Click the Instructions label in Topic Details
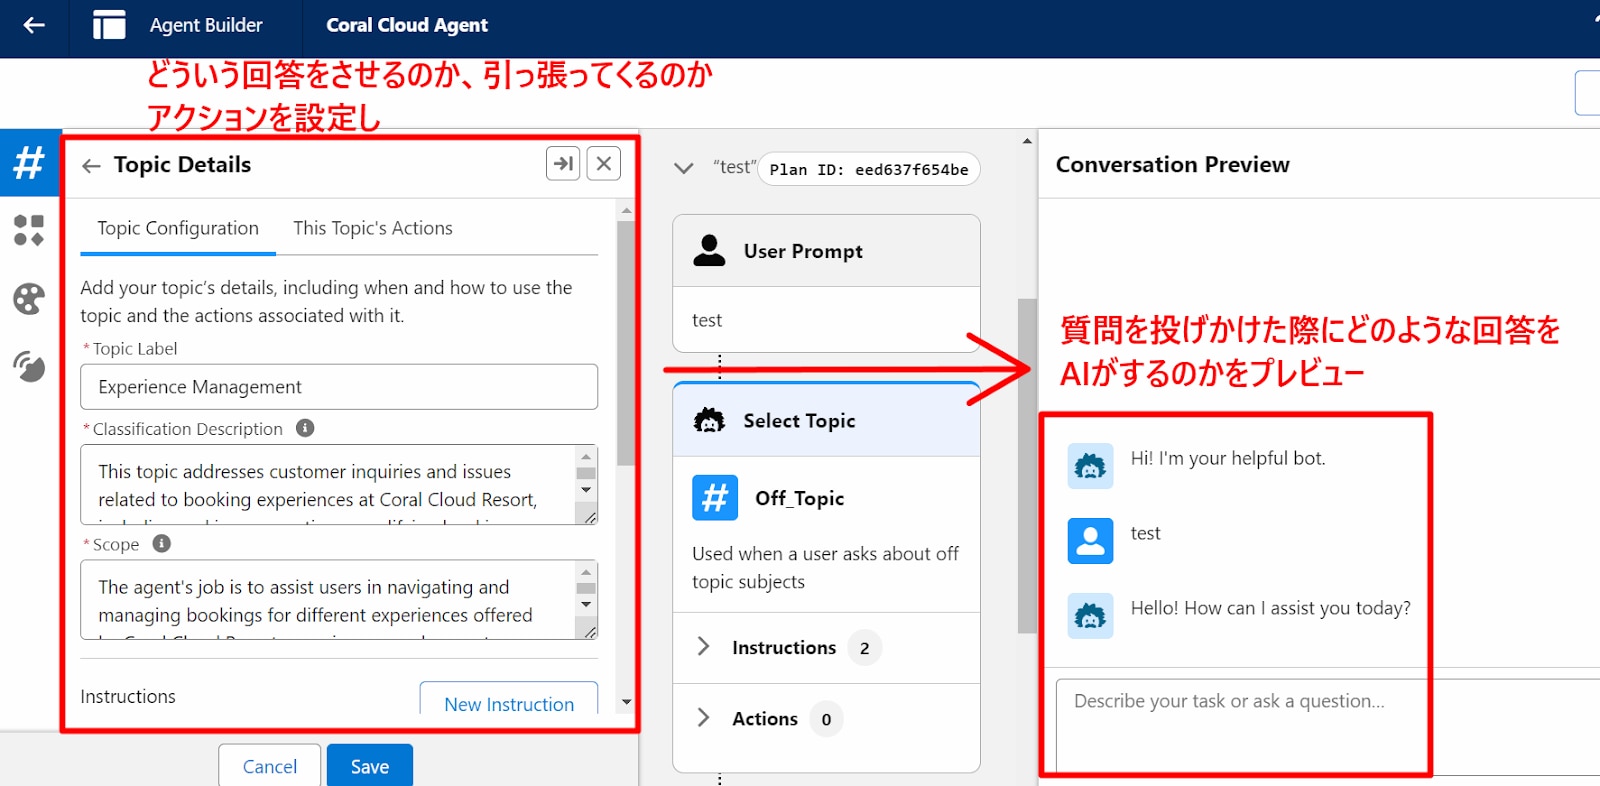 pyautogui.click(x=128, y=696)
